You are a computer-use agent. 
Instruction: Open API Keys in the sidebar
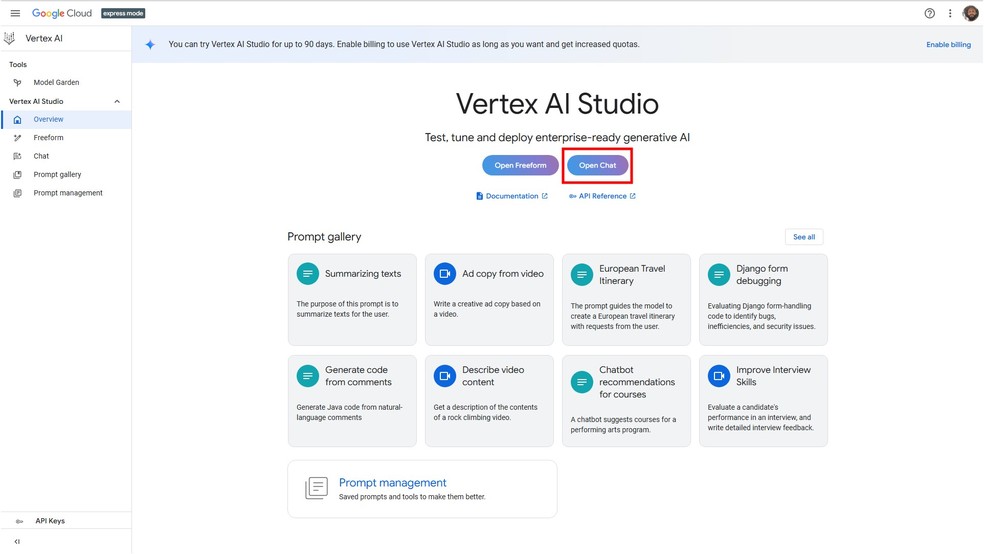point(50,521)
